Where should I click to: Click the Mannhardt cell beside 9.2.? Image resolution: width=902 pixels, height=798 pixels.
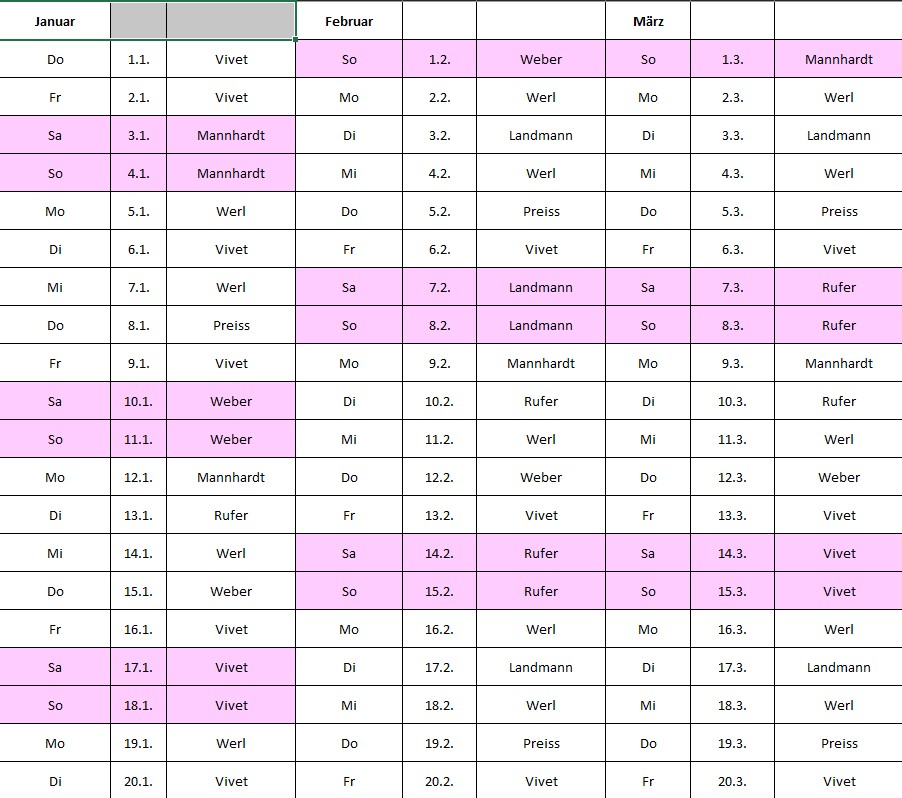pos(541,363)
